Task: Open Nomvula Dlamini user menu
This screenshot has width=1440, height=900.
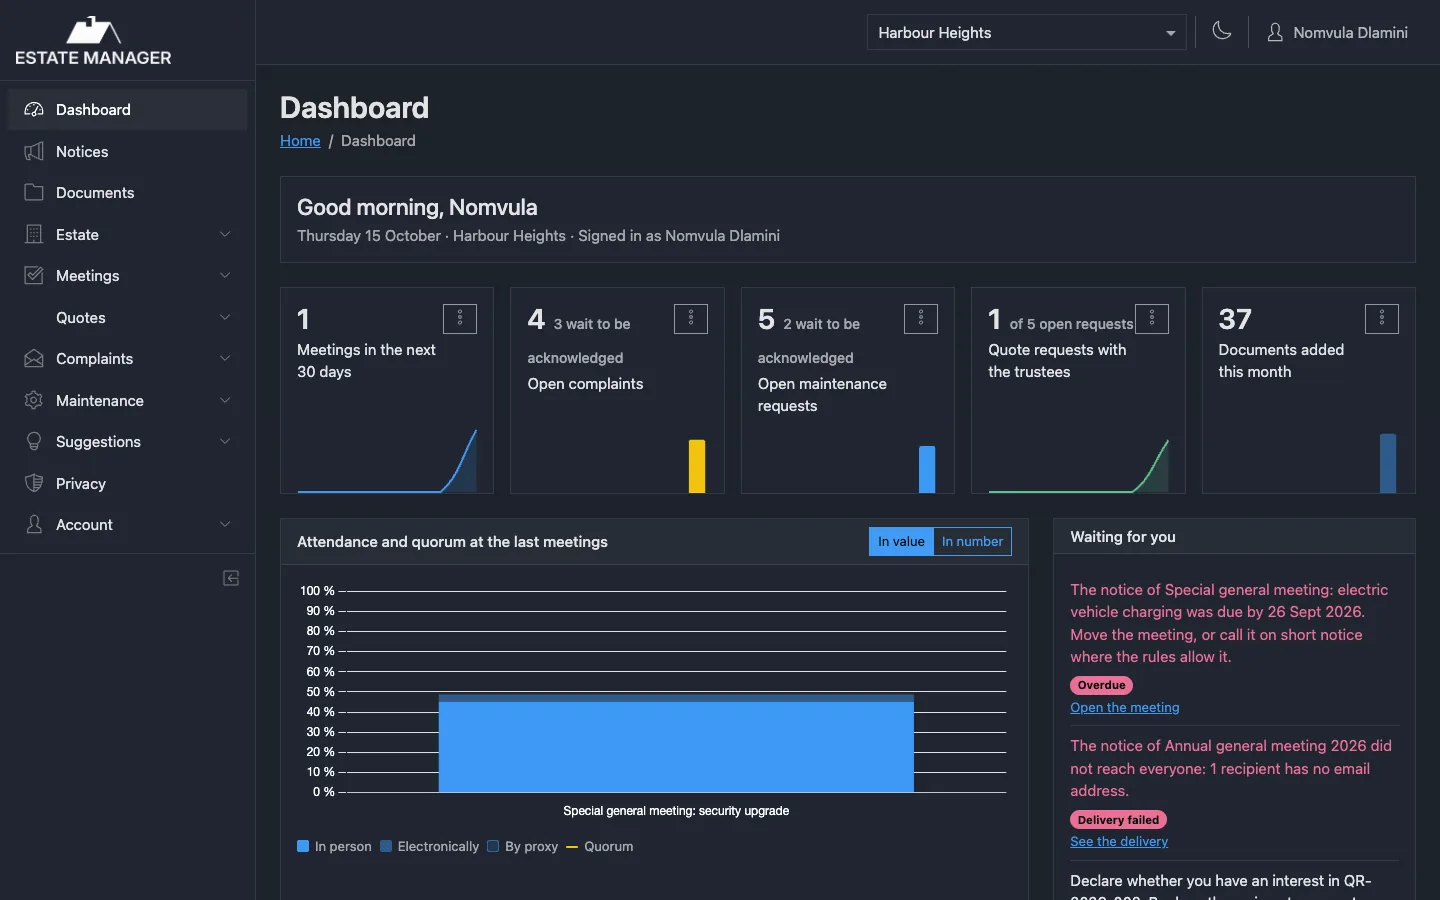Action: point(1337,32)
